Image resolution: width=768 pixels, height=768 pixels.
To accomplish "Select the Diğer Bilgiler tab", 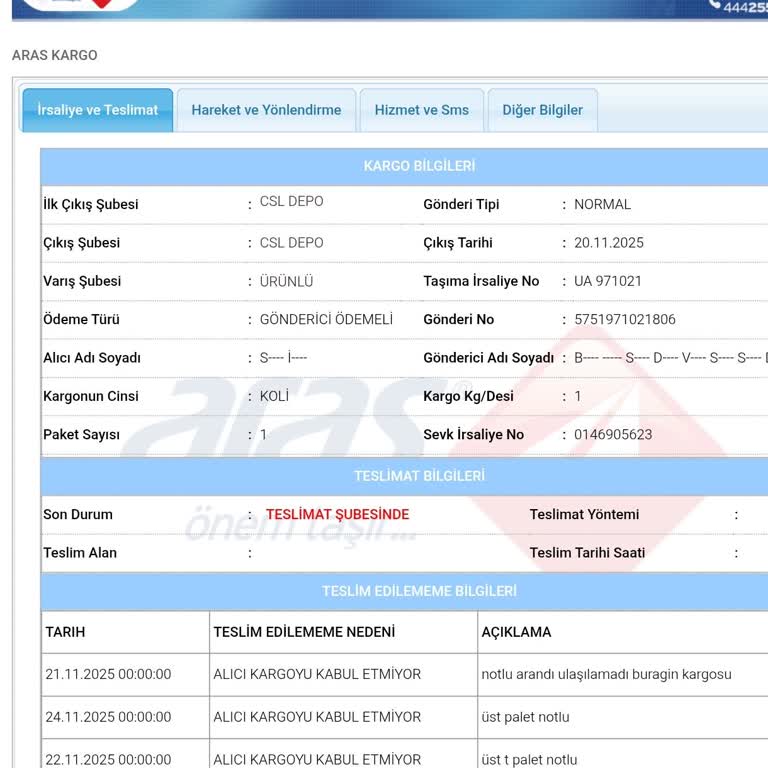I will pos(542,110).
